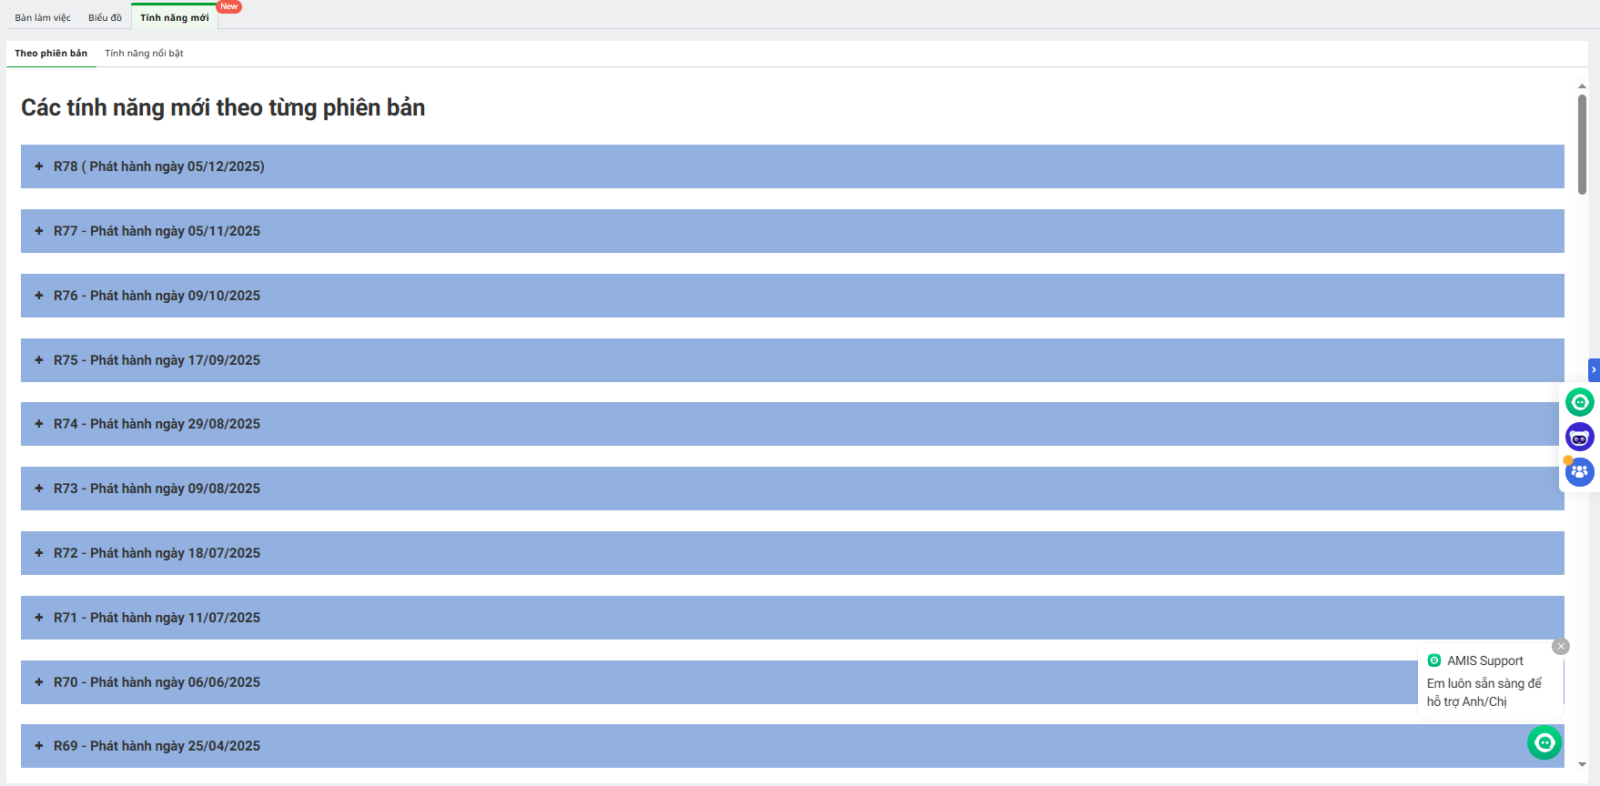Switch to the Bàn làm việc tab

point(43,18)
